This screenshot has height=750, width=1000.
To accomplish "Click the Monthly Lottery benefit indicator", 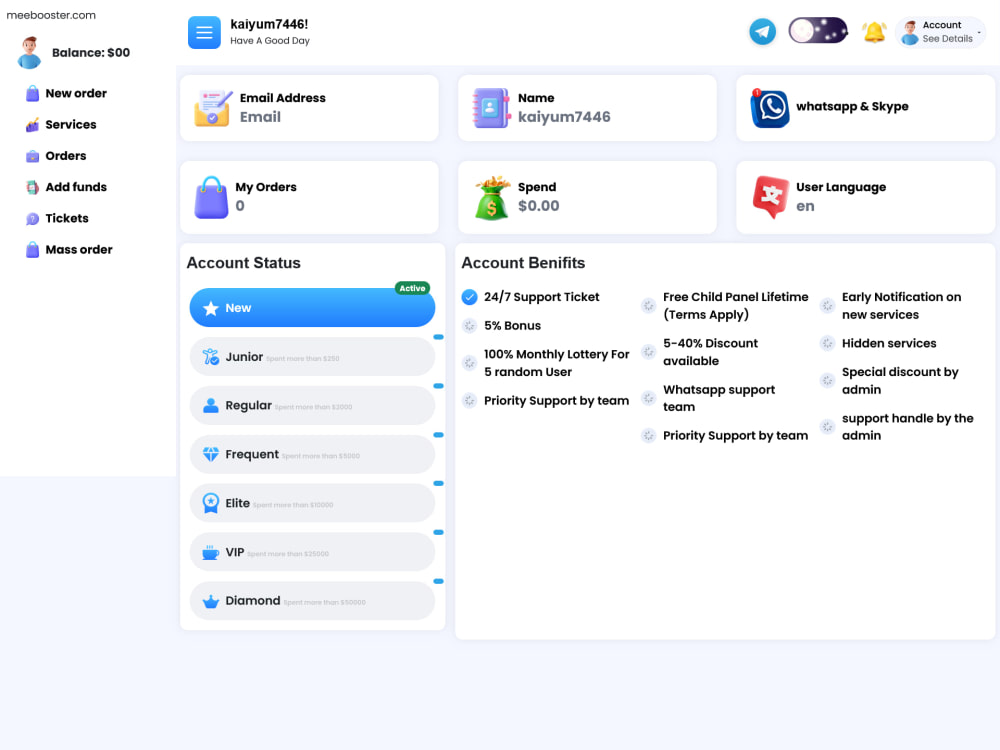I will (469, 363).
